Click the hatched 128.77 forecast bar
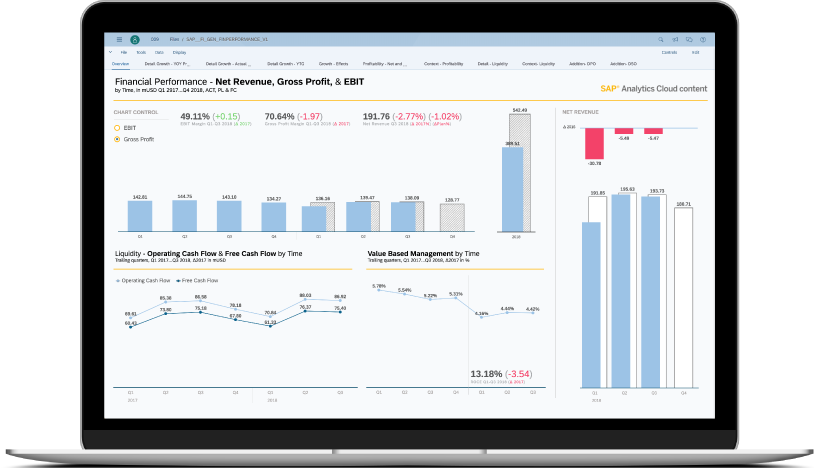The width and height of the screenshot is (814, 468). (x=452, y=217)
